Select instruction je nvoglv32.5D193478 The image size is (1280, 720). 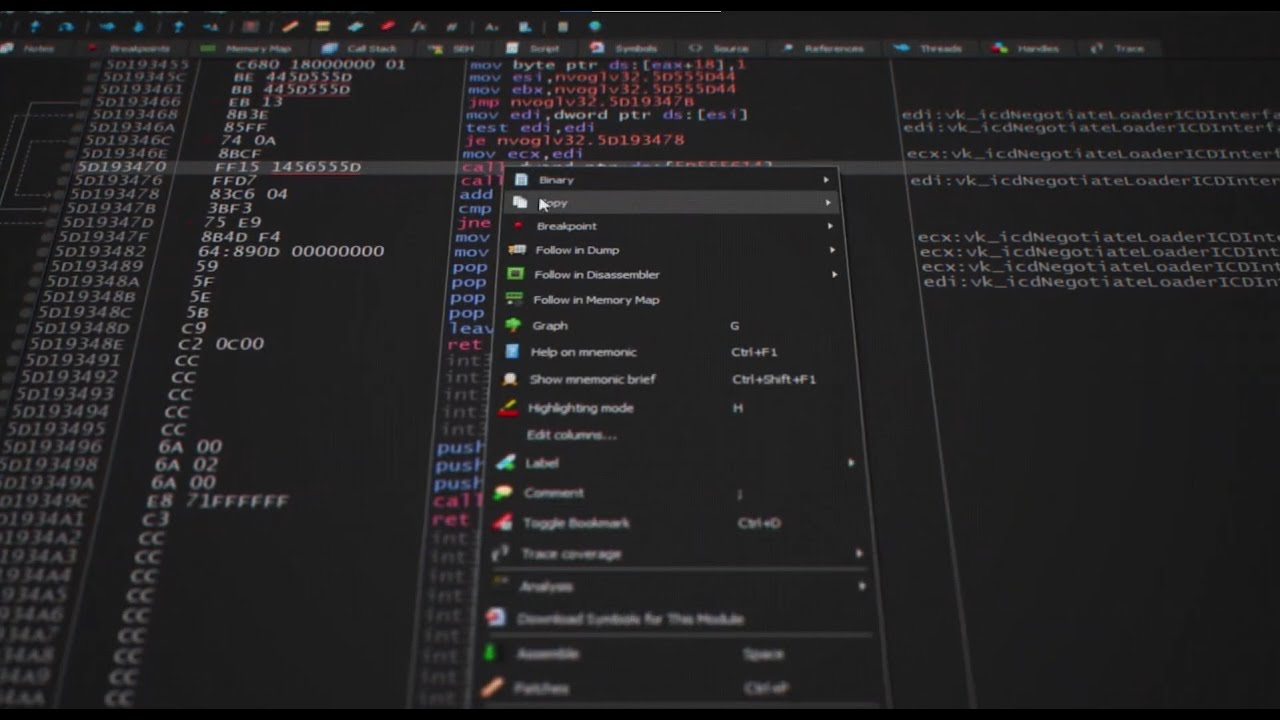coord(575,141)
